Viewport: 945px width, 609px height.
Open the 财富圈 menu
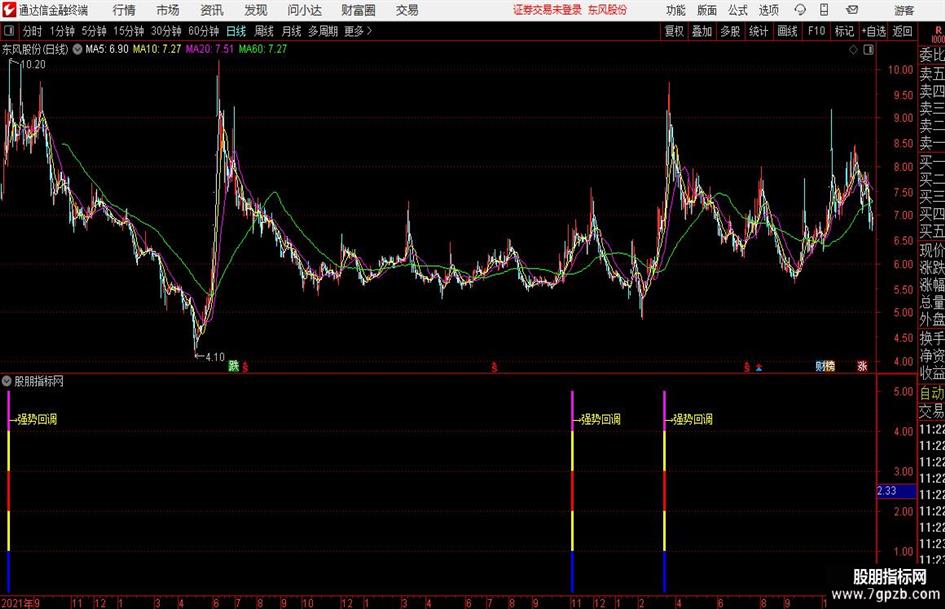click(x=358, y=10)
